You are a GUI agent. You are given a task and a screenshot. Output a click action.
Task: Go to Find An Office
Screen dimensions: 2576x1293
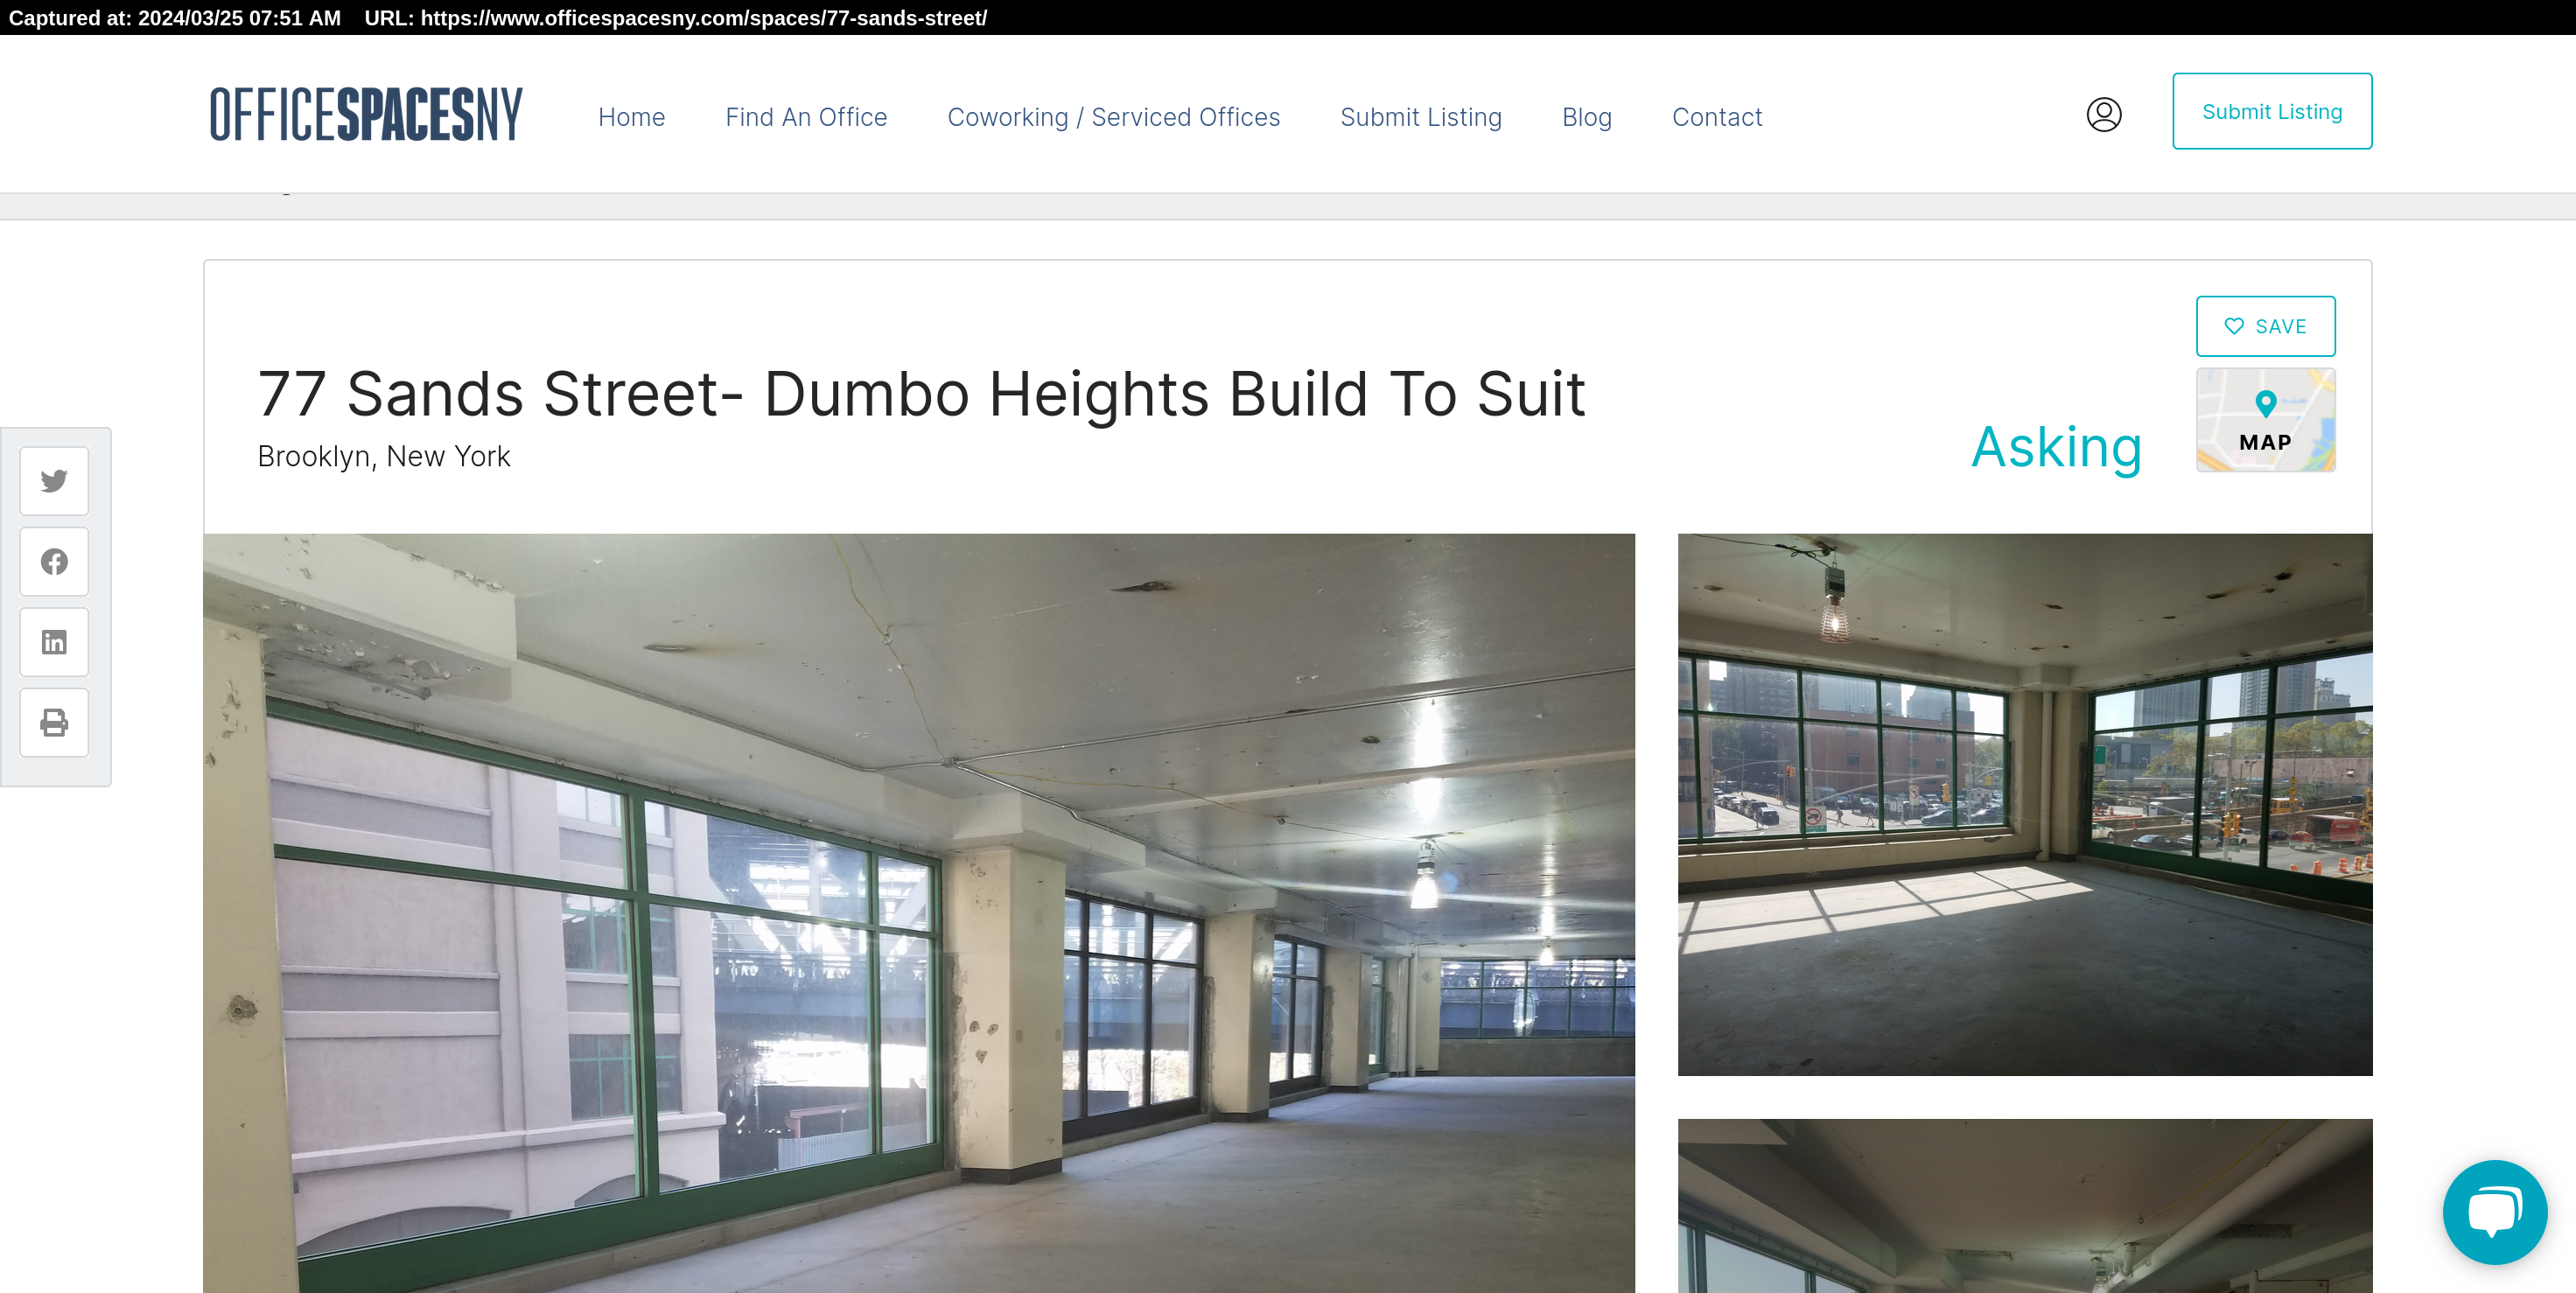pos(806,117)
